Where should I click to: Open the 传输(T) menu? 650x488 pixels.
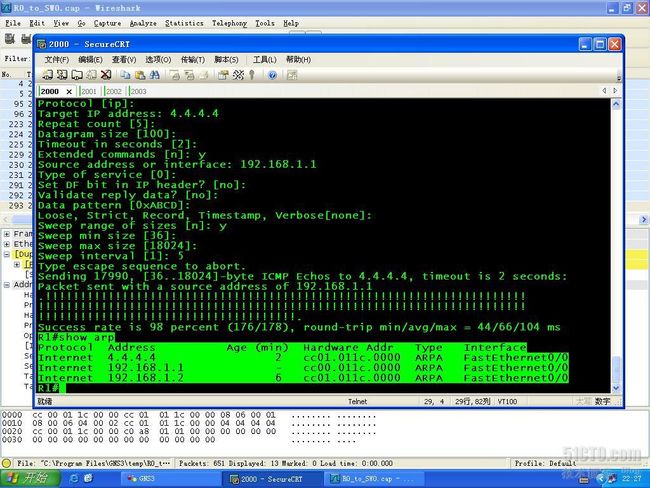click(193, 60)
